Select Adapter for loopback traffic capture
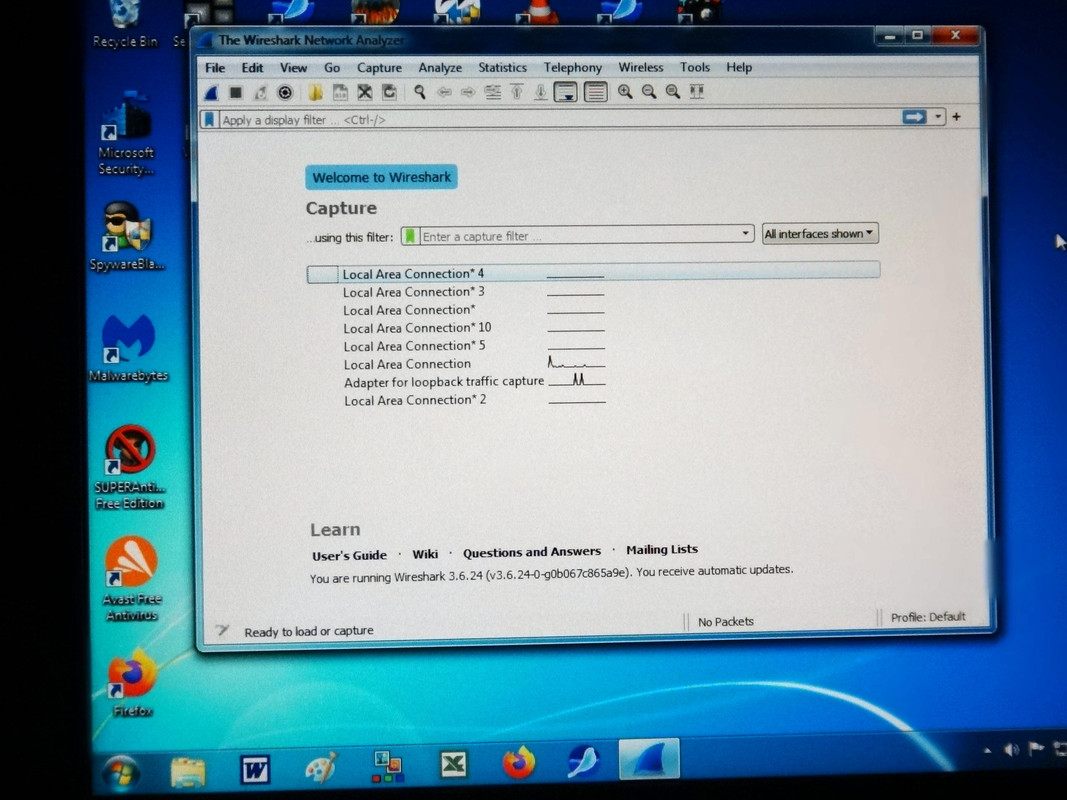 (x=444, y=382)
